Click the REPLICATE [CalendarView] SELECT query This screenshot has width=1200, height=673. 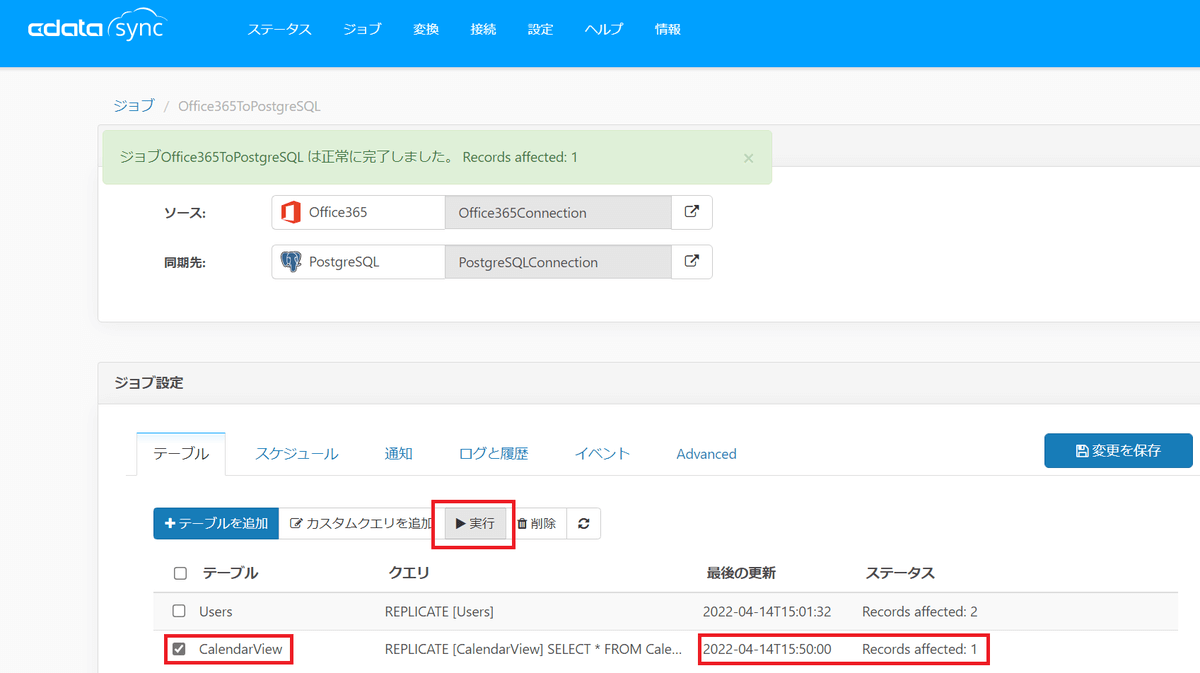coord(534,649)
